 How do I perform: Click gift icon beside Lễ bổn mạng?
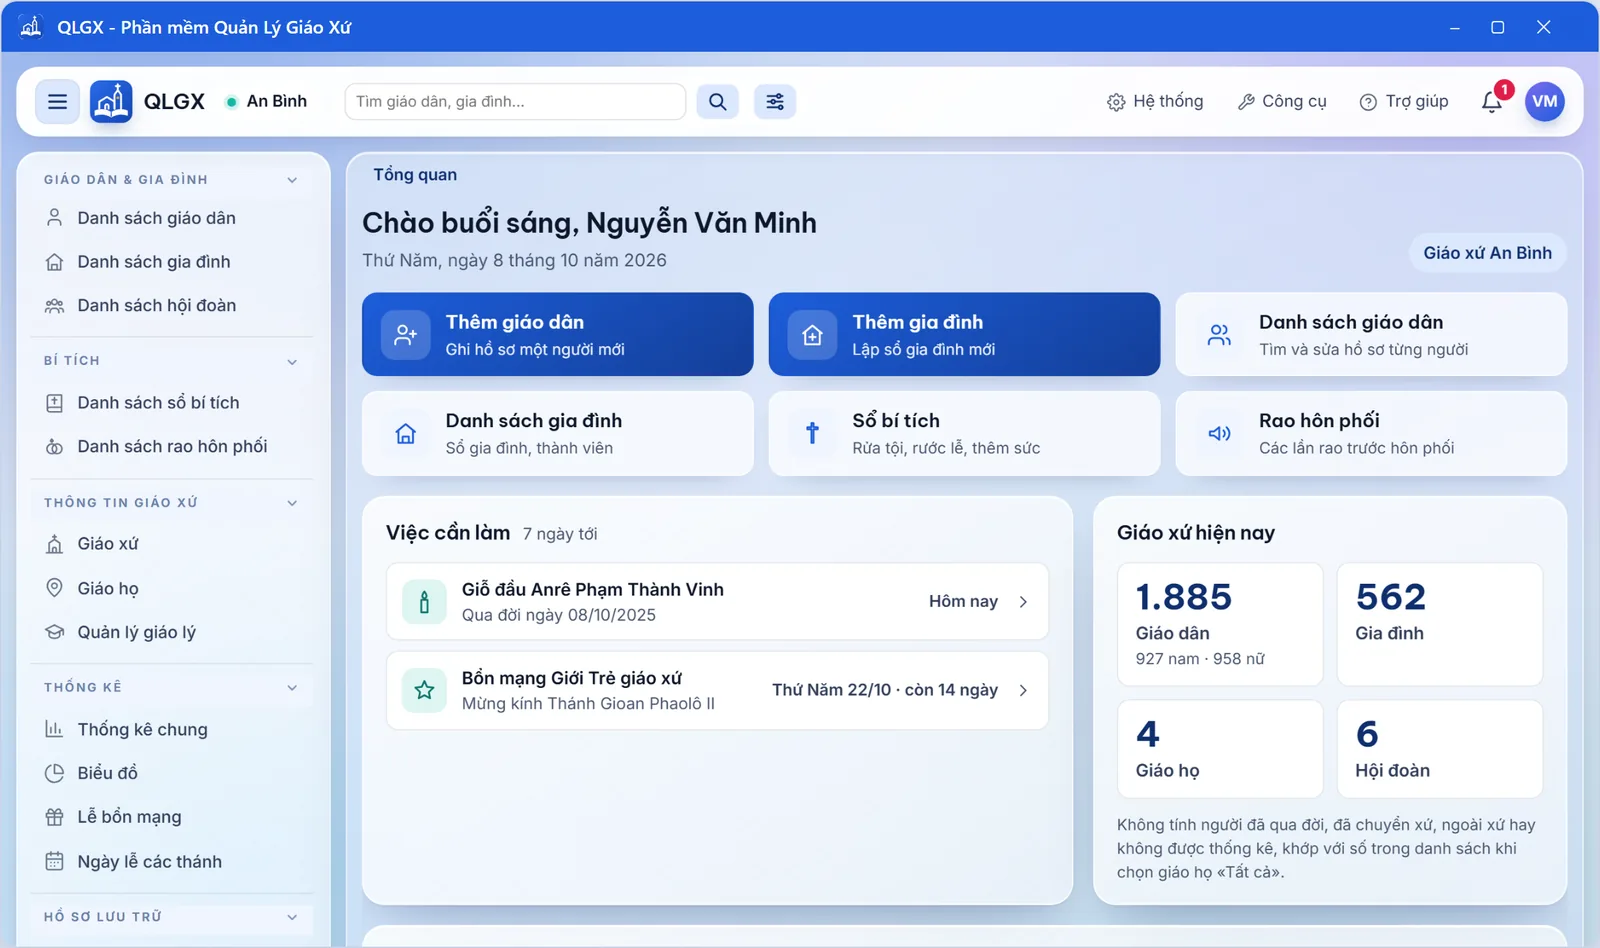tap(55, 817)
